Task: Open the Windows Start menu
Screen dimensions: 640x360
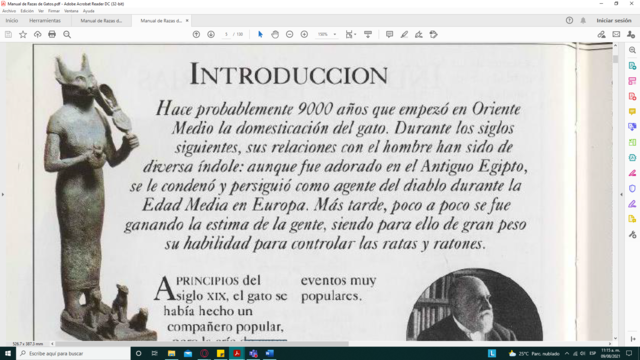Action: pos(8,353)
